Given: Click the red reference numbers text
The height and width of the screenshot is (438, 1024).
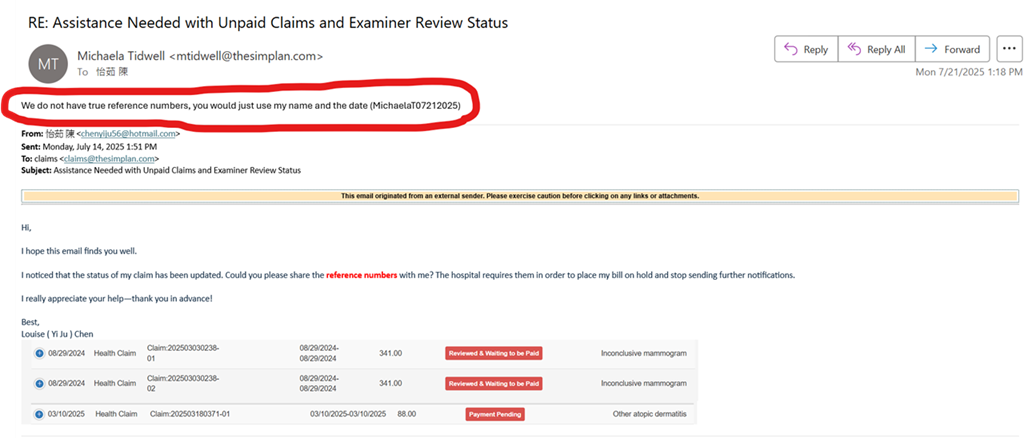Looking at the screenshot, I should [361, 274].
